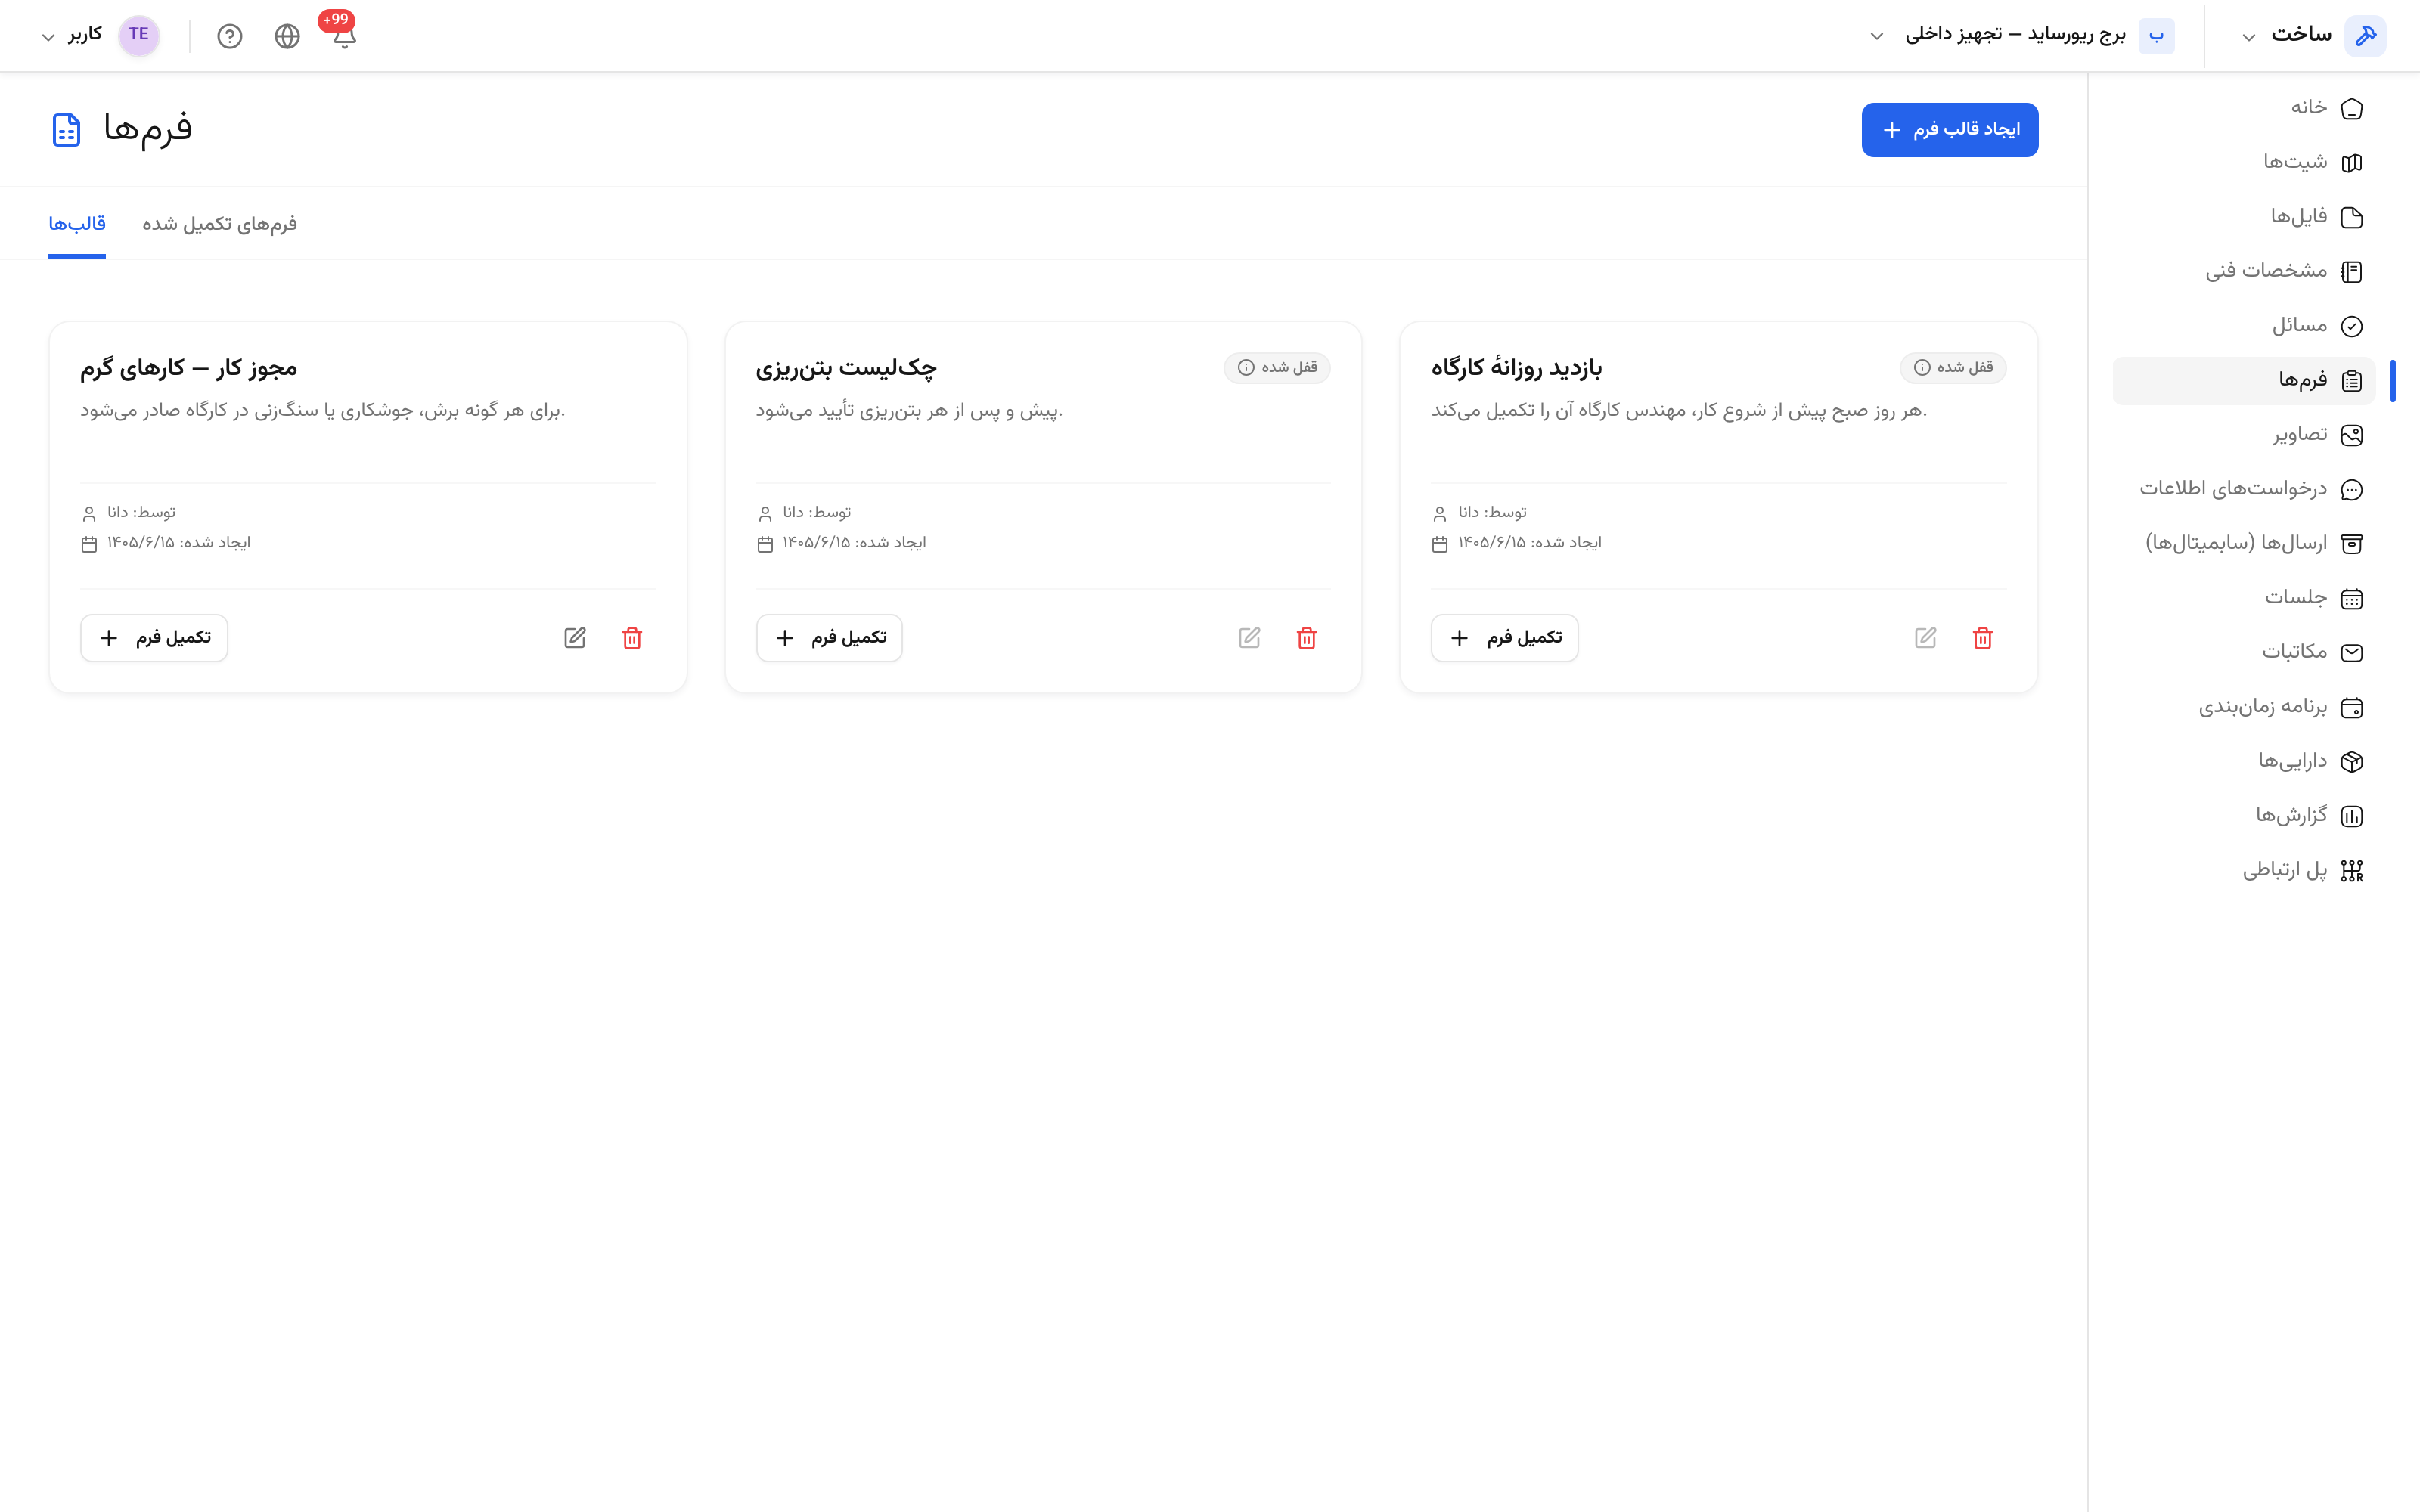The height and width of the screenshot is (1512, 2420).
Task: Click تکمیل فرم on بازدید روزانهٔ کارگاه card
Action: click(1504, 638)
